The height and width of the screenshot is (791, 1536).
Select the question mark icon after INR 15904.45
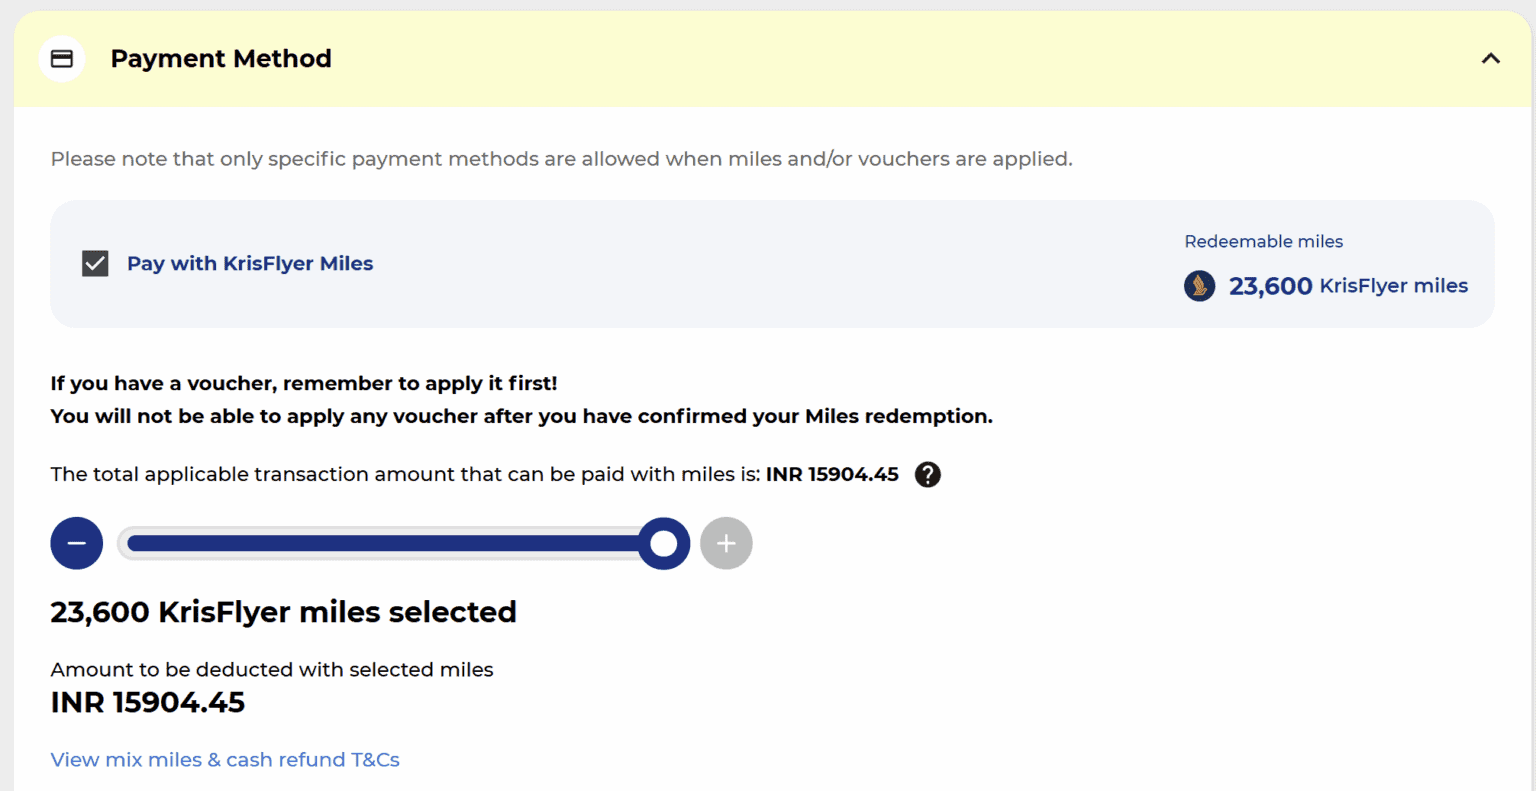tap(927, 474)
